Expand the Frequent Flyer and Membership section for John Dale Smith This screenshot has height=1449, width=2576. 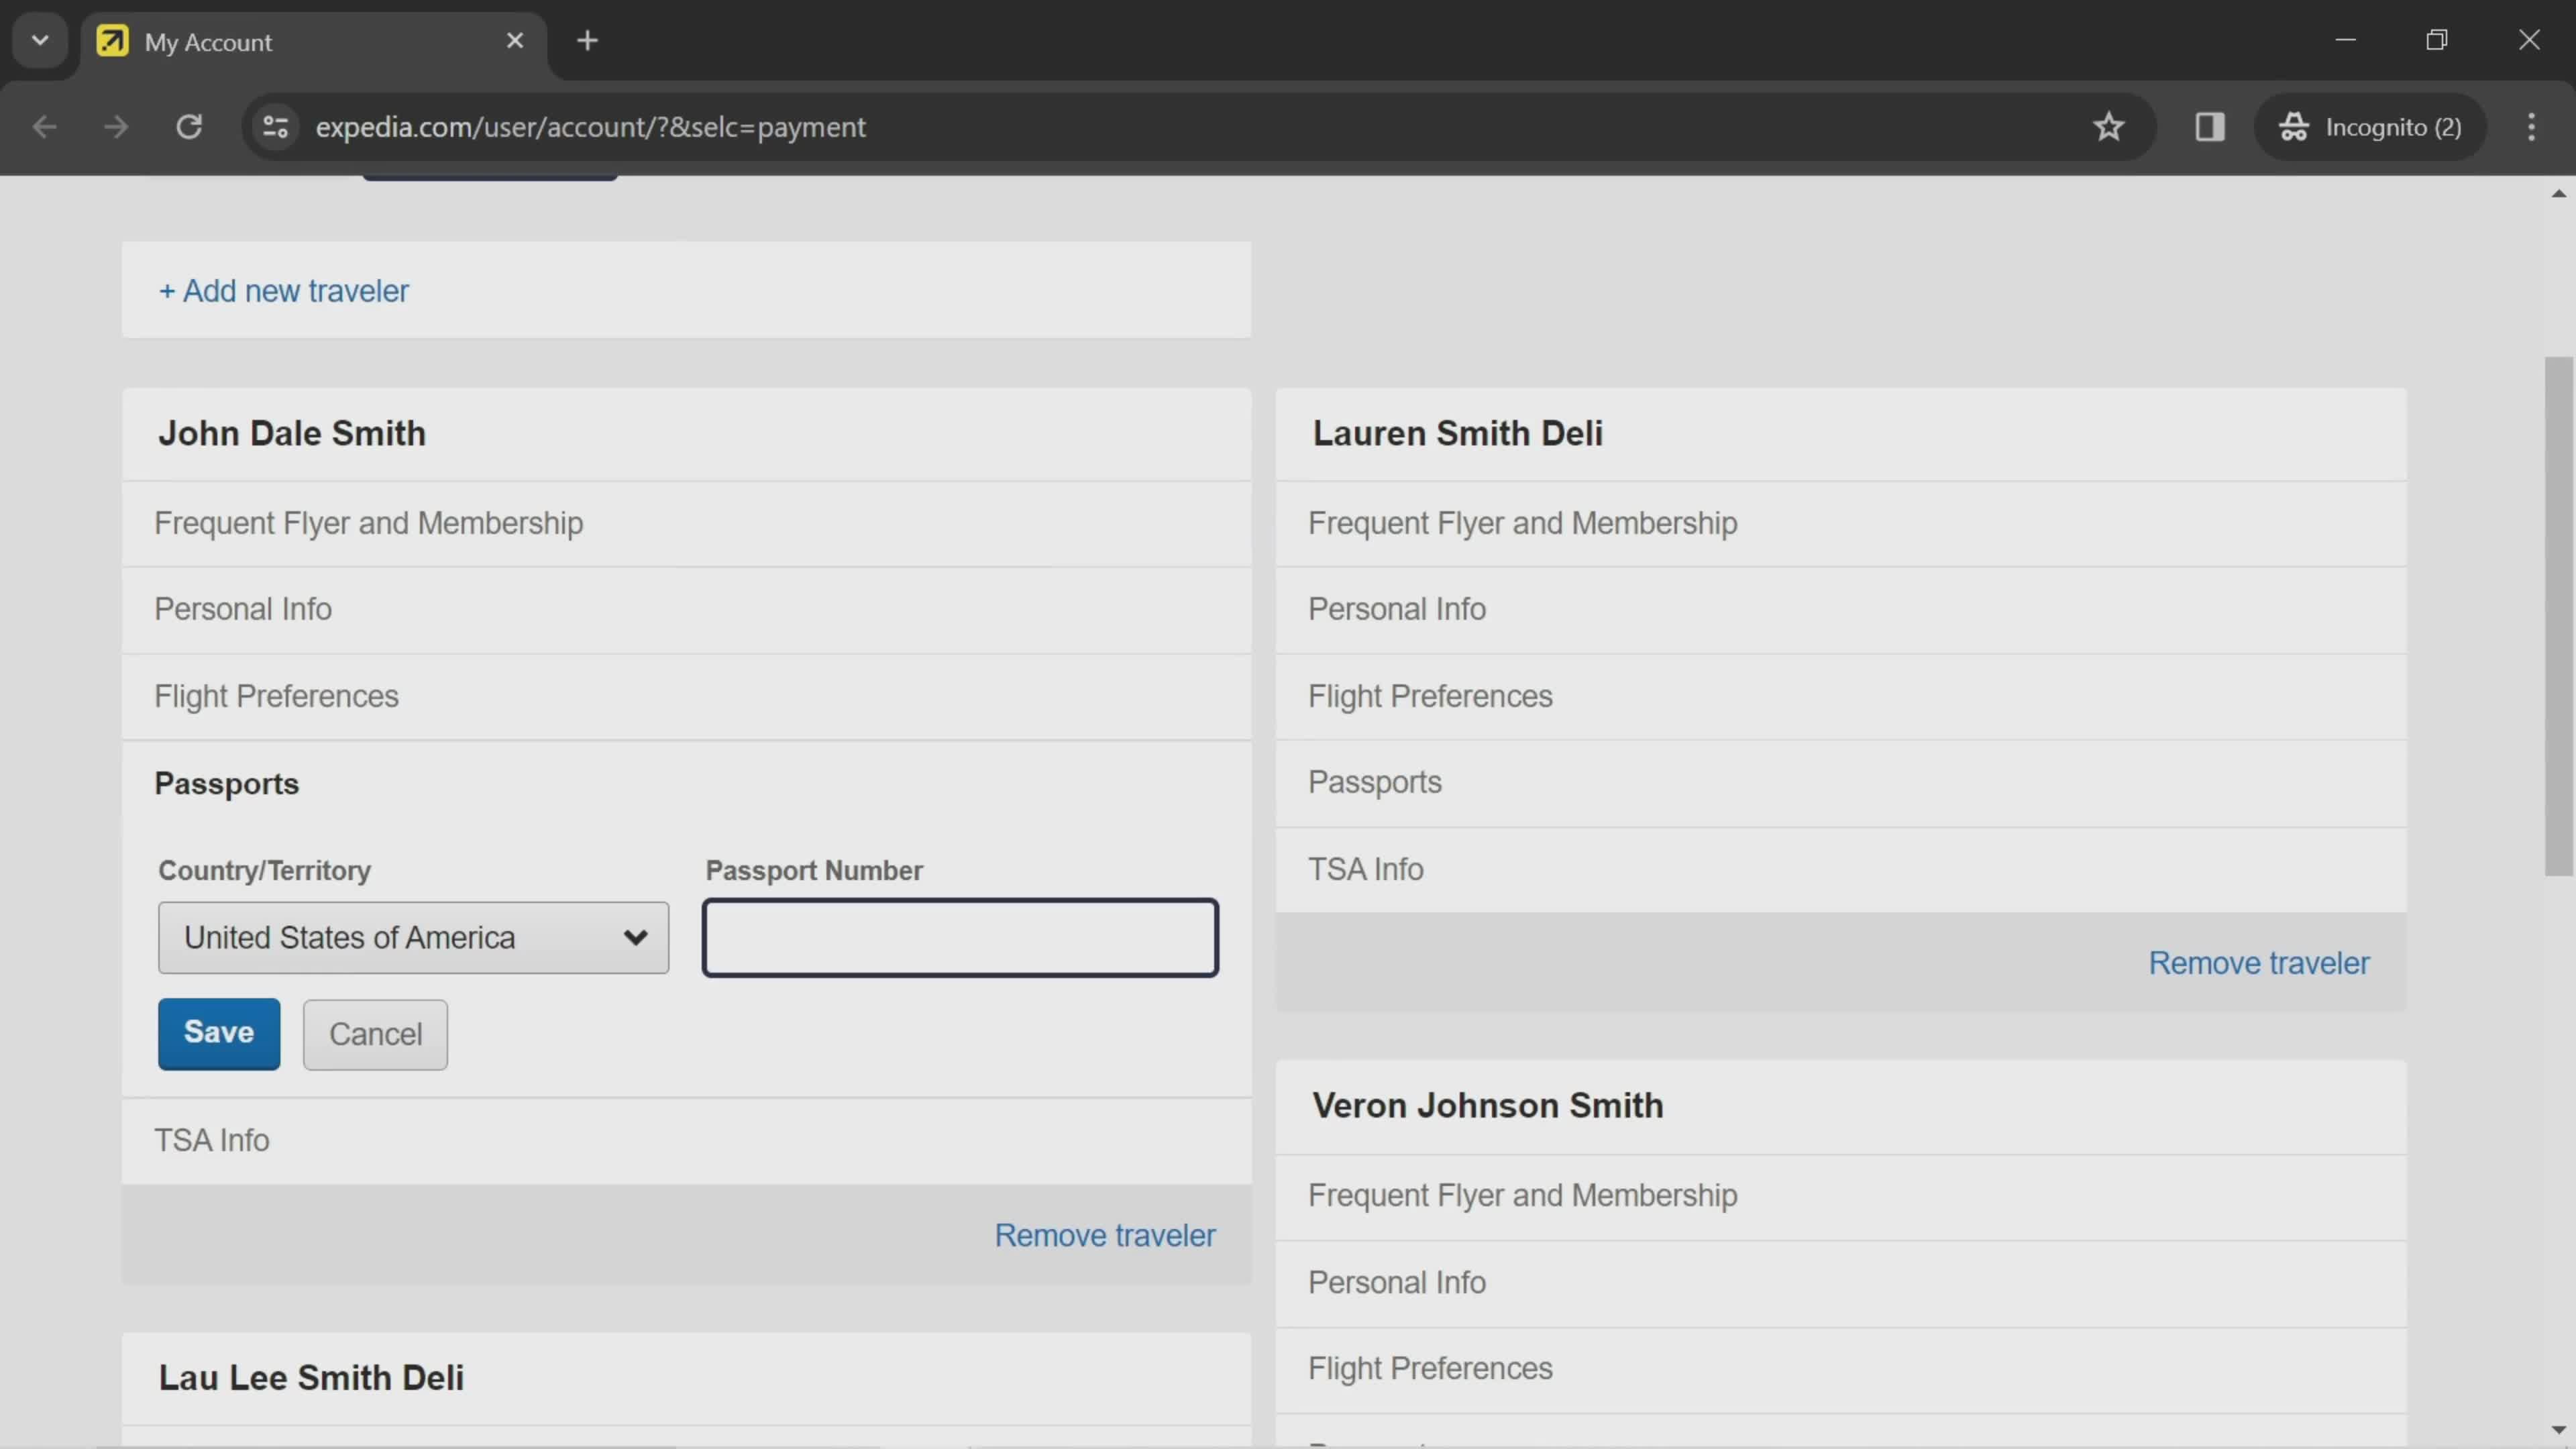pos(370,522)
